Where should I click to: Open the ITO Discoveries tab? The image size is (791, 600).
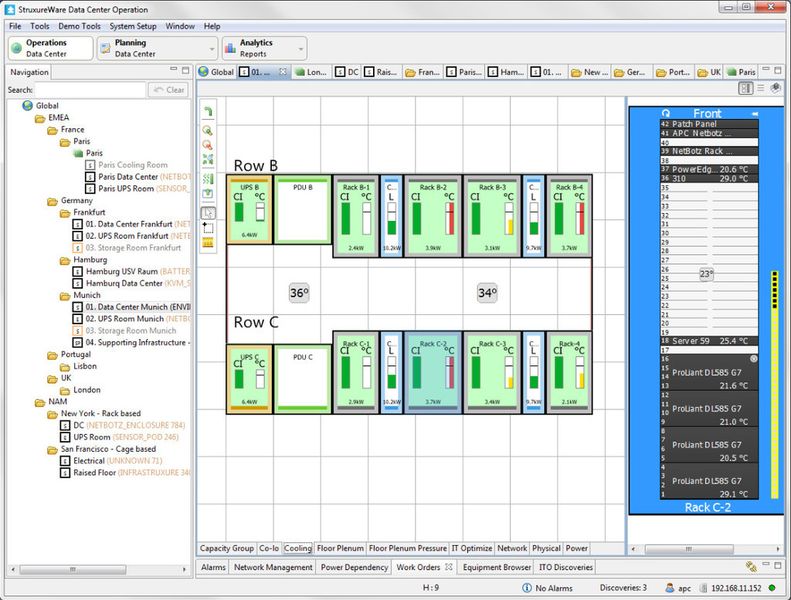[566, 567]
